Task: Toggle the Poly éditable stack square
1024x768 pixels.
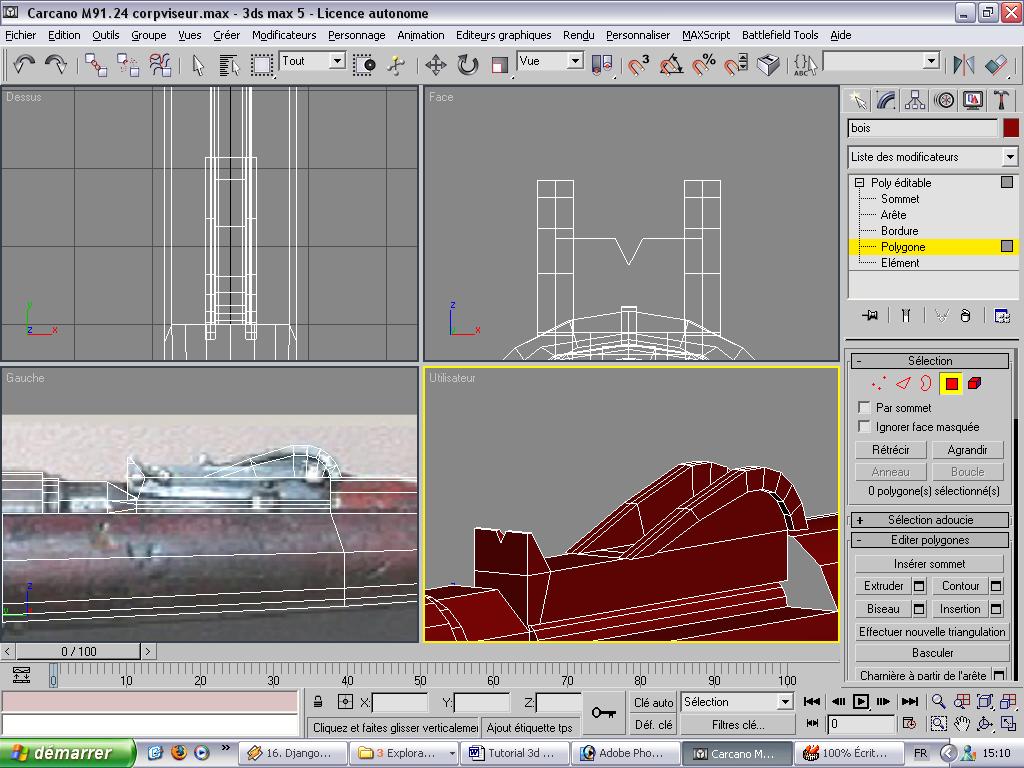Action: coord(1007,182)
